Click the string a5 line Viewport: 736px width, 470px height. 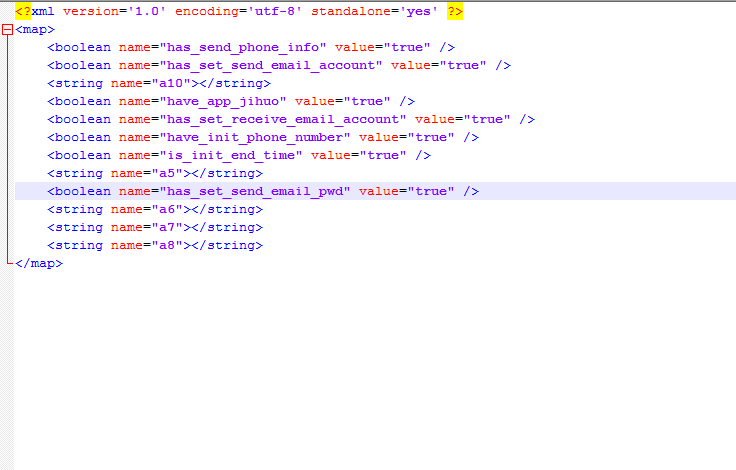[155, 173]
